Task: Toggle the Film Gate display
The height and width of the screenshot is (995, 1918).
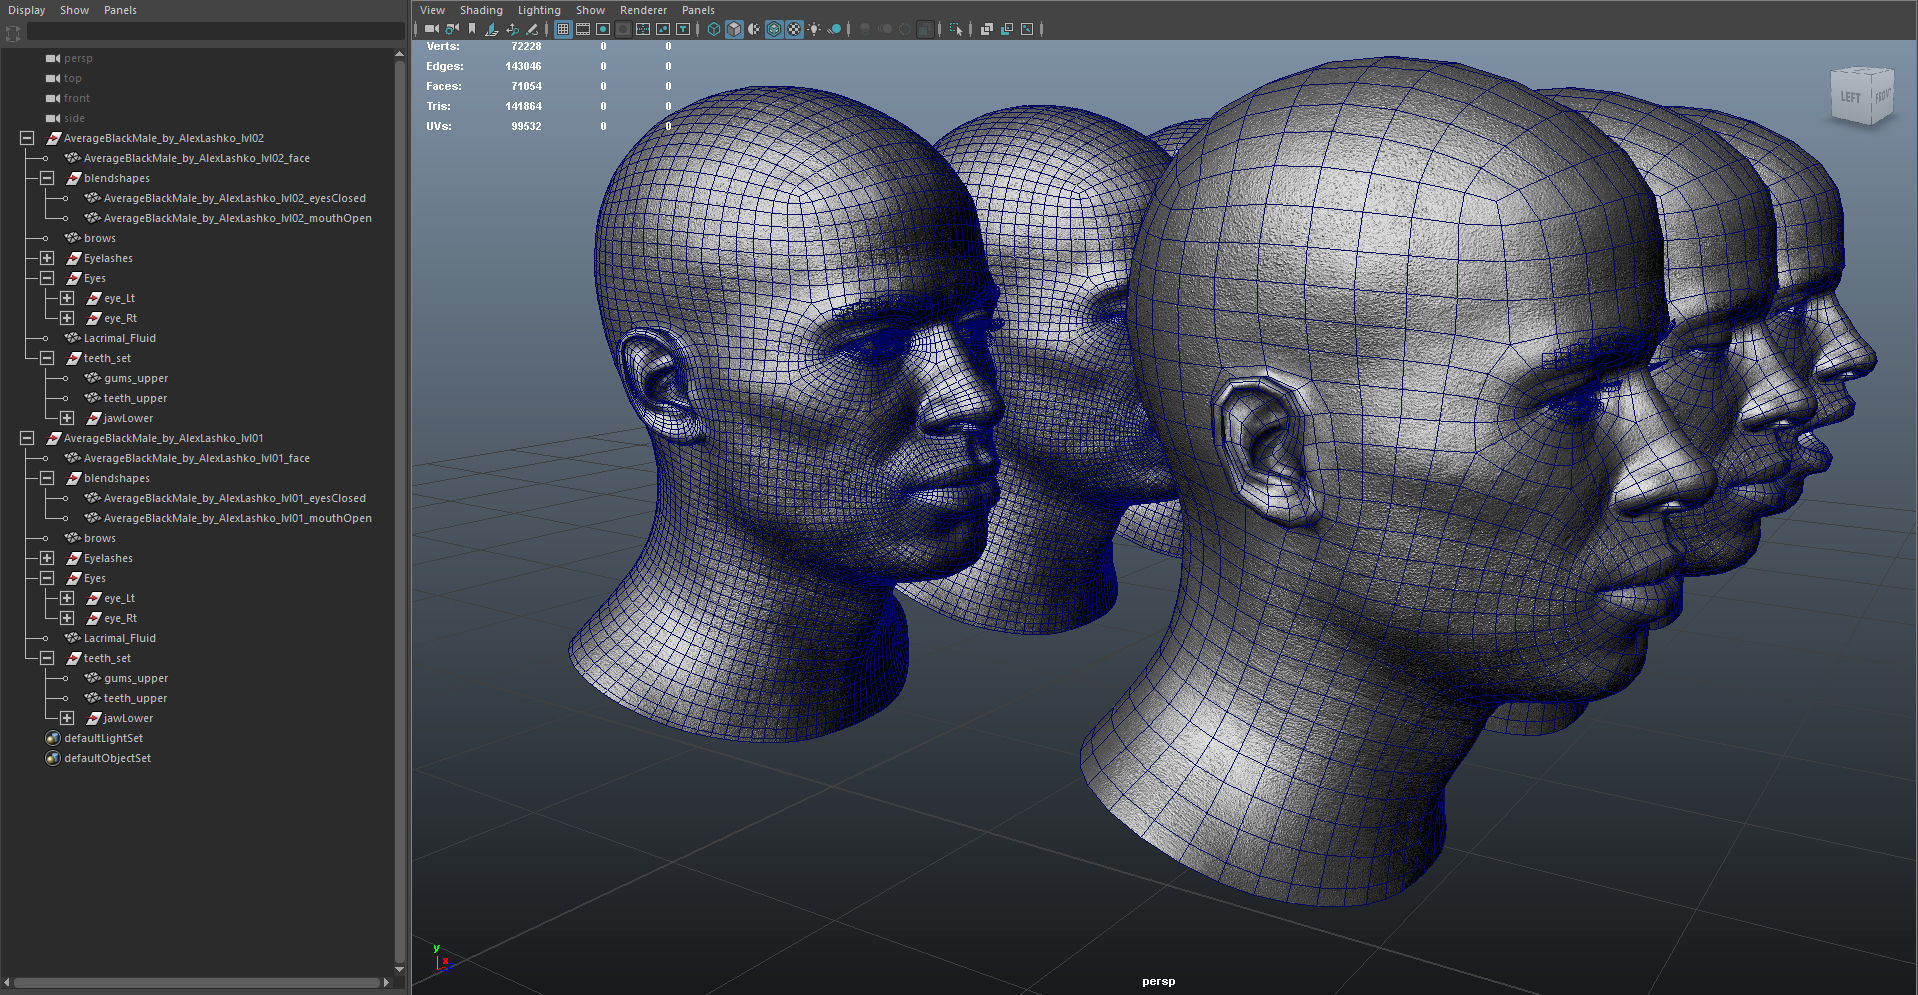Action: tap(583, 29)
